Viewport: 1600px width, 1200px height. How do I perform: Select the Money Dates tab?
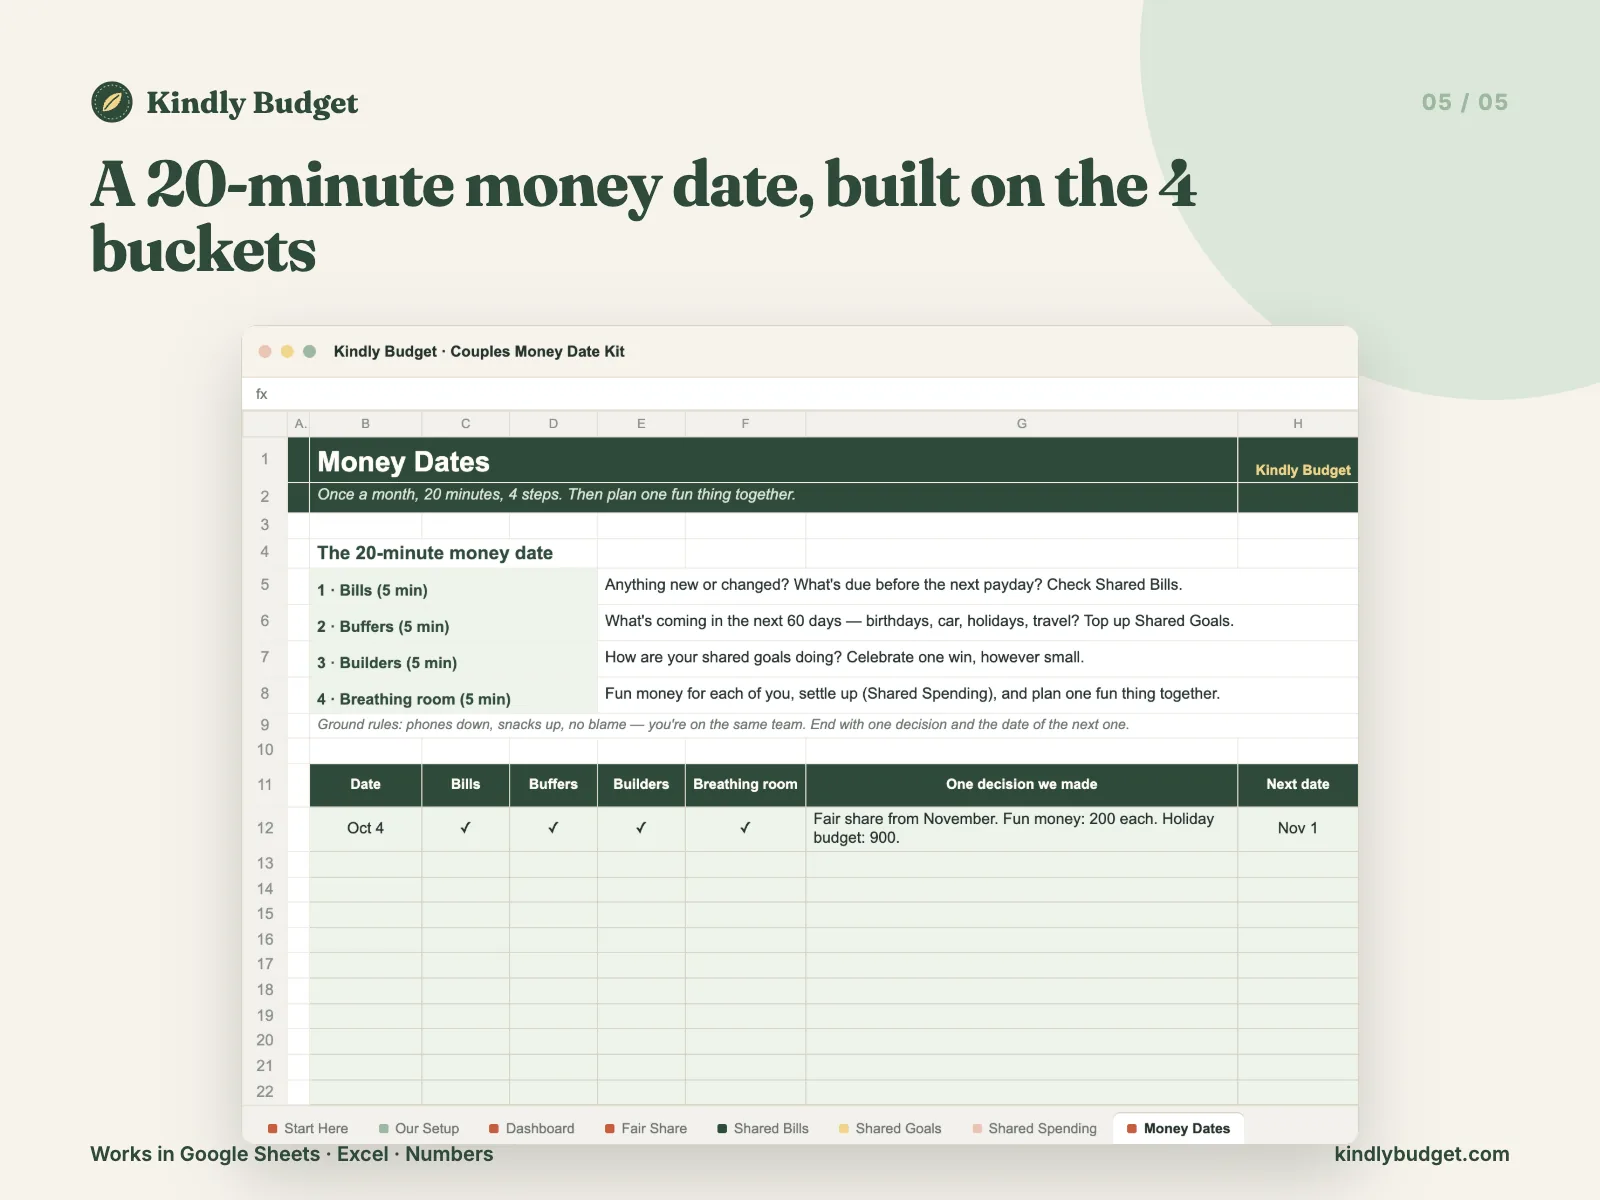pos(1178,1128)
